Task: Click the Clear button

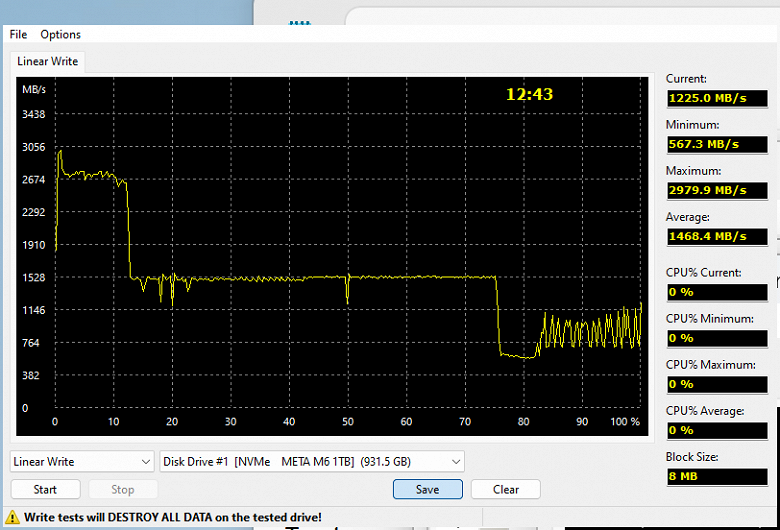Action: (x=506, y=489)
